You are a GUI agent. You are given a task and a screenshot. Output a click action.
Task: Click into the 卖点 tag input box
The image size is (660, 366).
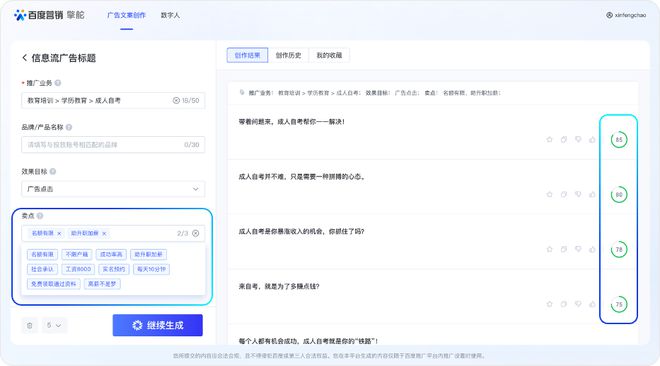pos(113,233)
